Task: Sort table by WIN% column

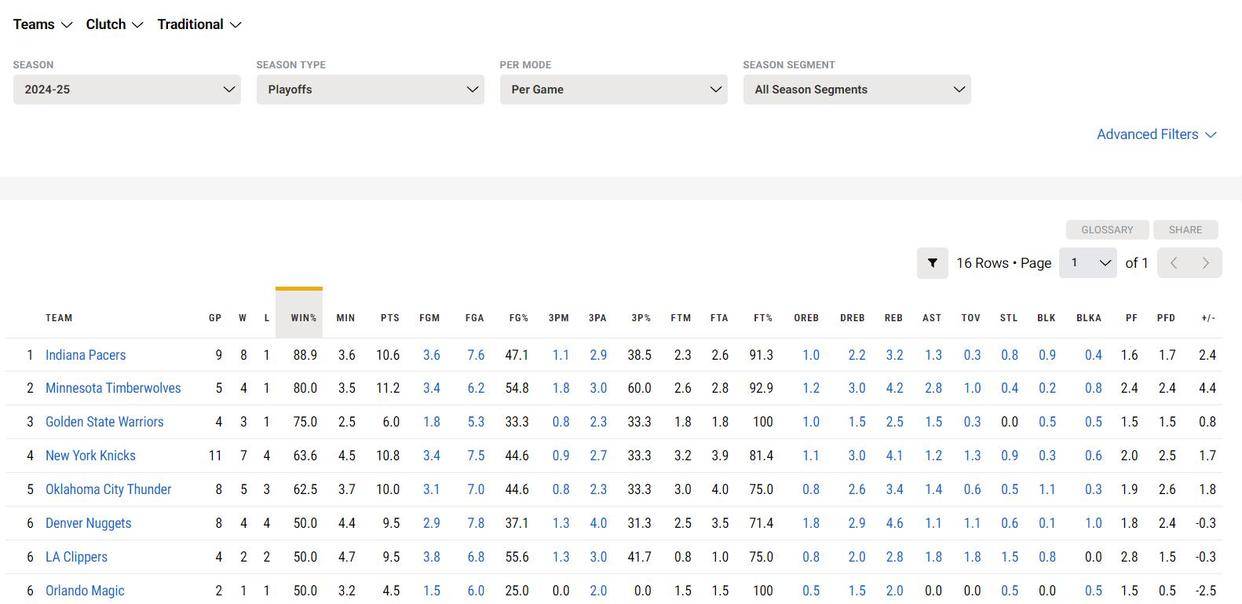Action: 304,318
